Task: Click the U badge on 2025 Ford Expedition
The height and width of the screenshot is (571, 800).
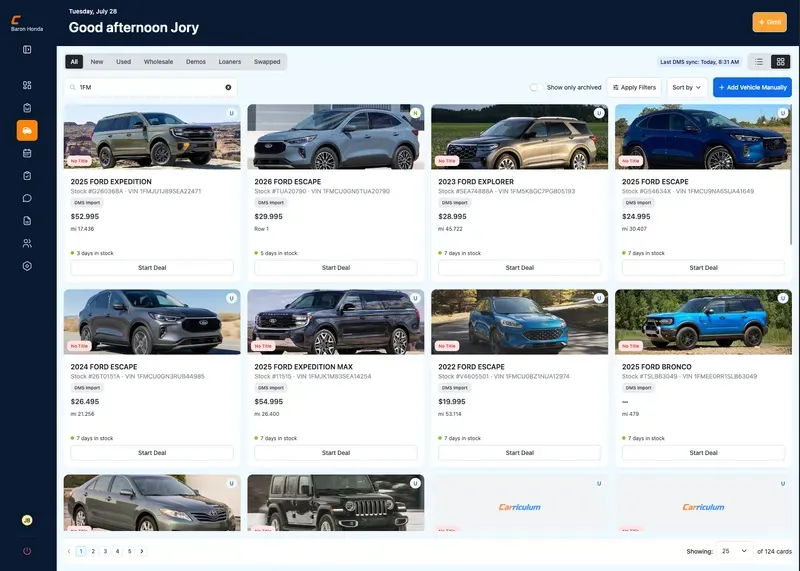Action: click(232, 113)
